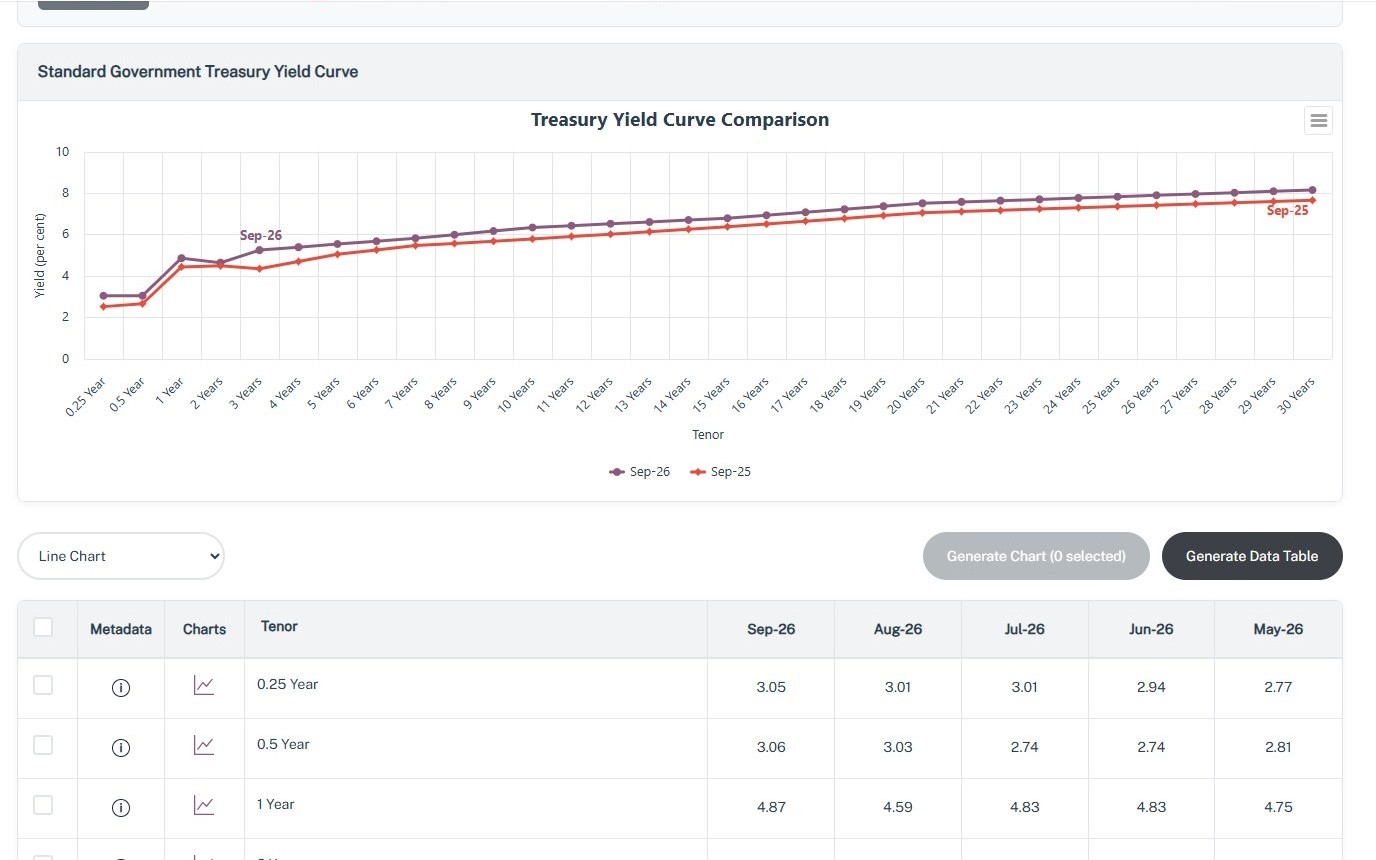Viewport: 1376px width, 860px height.
Task: View metadata info for 0.5 Year
Action: 121,748
